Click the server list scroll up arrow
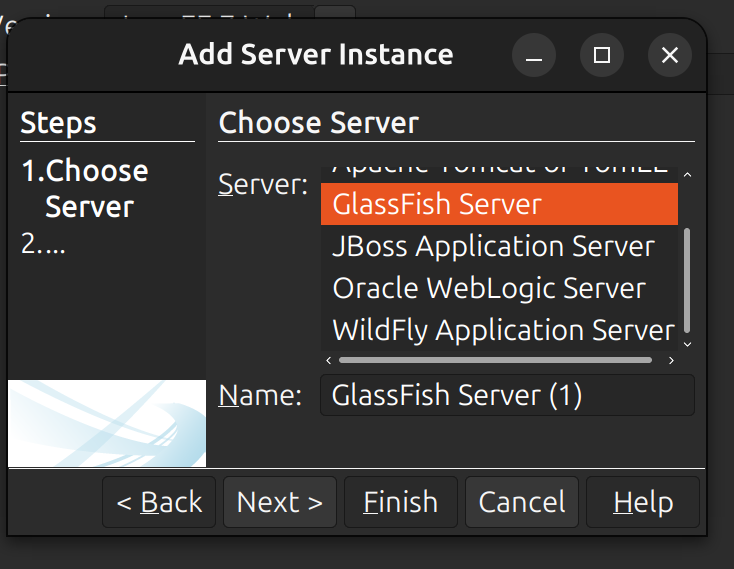This screenshot has width=734, height=569. click(687, 175)
